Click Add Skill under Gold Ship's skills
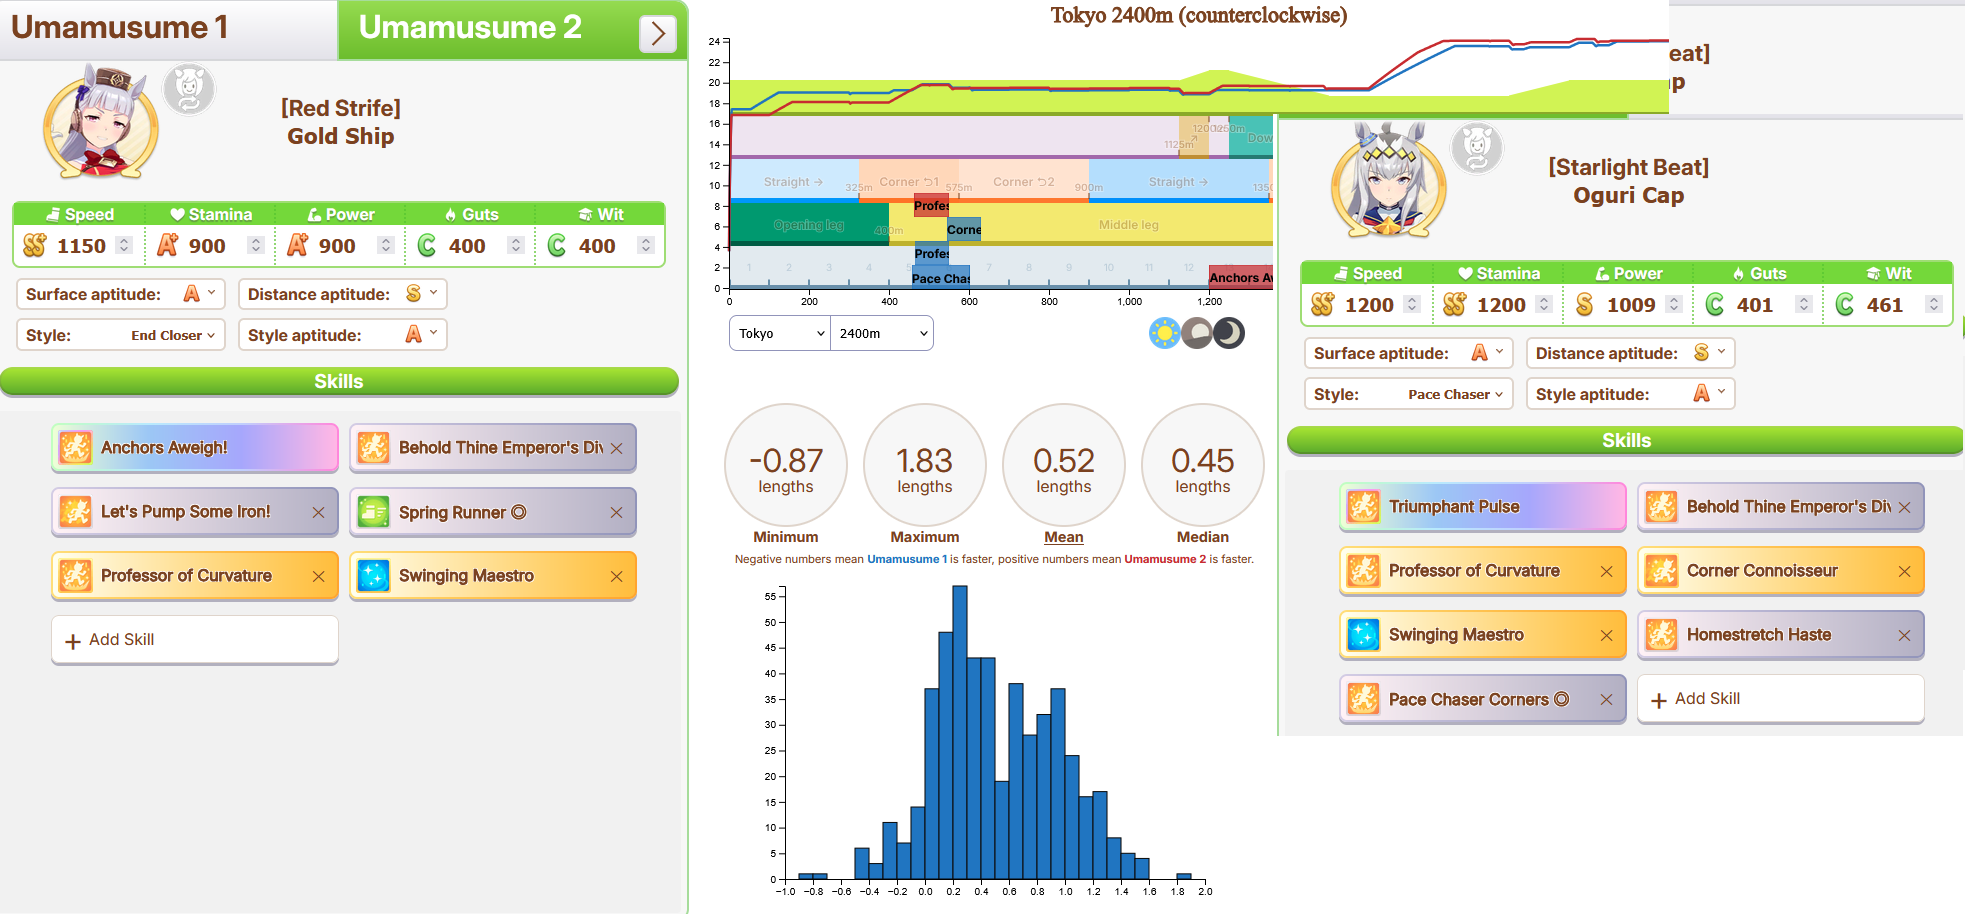1967x920 pixels. (x=195, y=640)
